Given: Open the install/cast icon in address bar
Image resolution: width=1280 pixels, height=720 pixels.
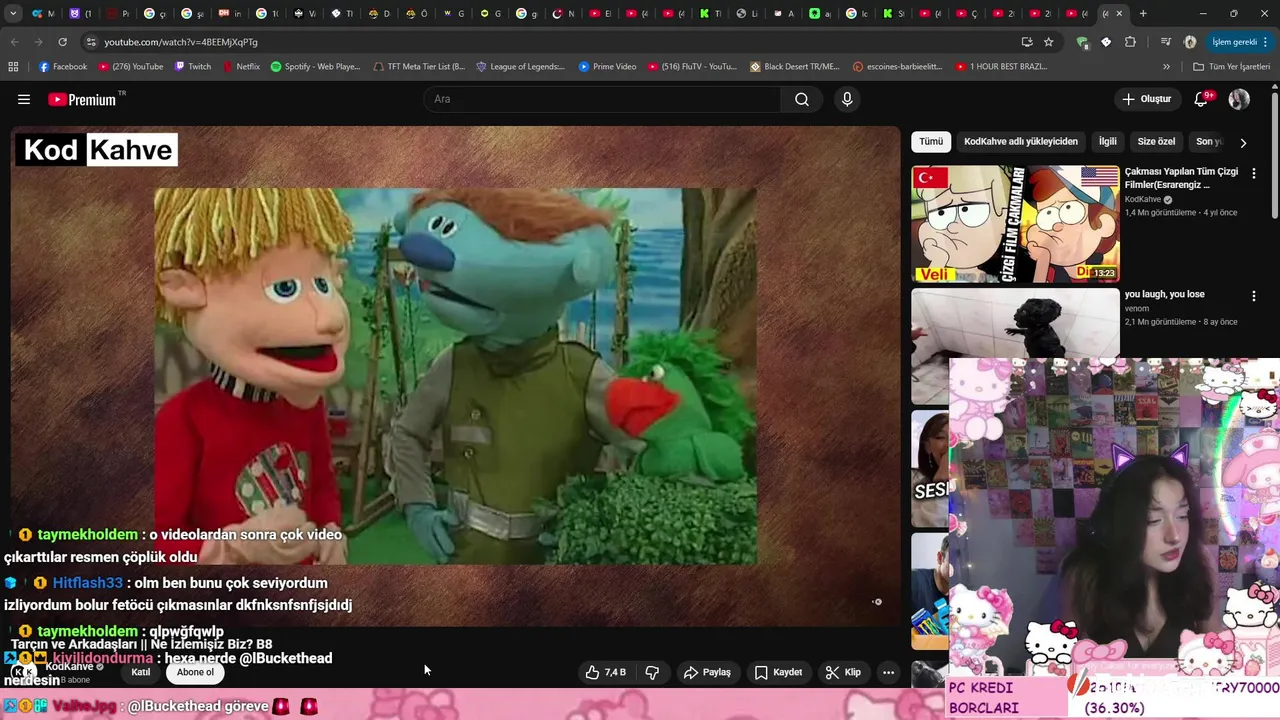Looking at the screenshot, I should pos(1026,42).
